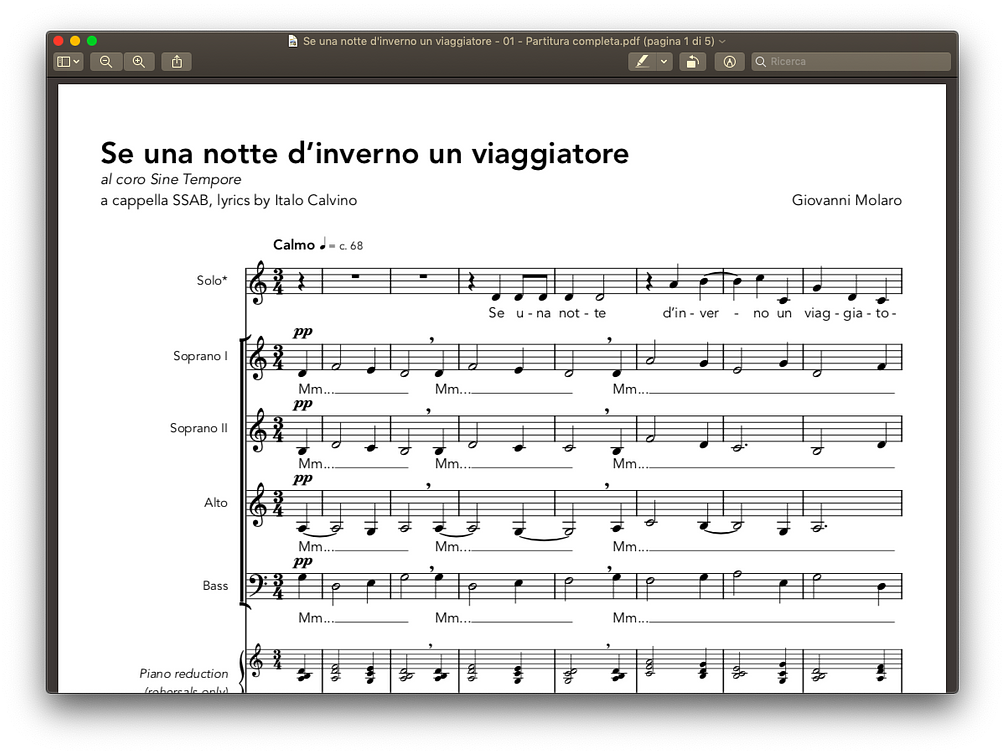The image size is (1005, 755).
Task: Click the 'Alto' staff label
Action: pos(216,502)
